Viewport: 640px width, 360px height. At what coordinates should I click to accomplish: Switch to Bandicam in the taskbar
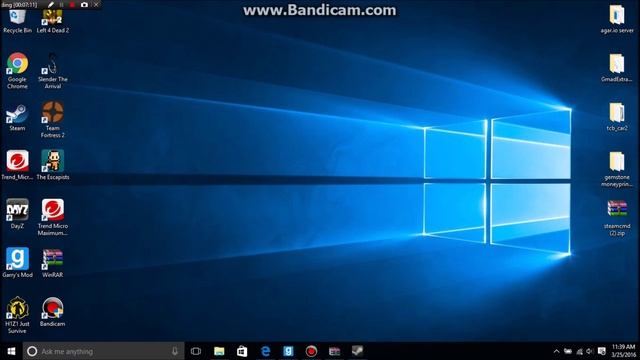(311, 351)
